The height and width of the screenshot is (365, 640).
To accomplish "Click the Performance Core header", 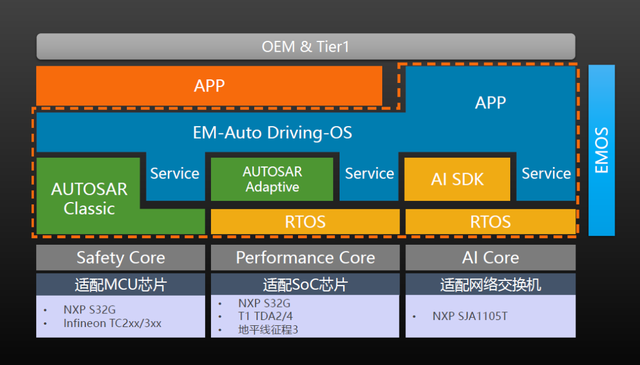I will coord(305,258).
